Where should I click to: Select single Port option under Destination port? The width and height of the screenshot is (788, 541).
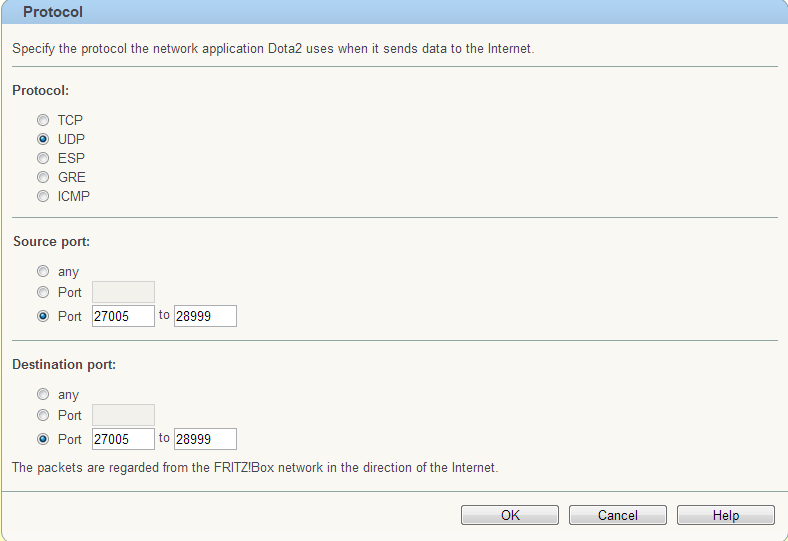pos(43,415)
